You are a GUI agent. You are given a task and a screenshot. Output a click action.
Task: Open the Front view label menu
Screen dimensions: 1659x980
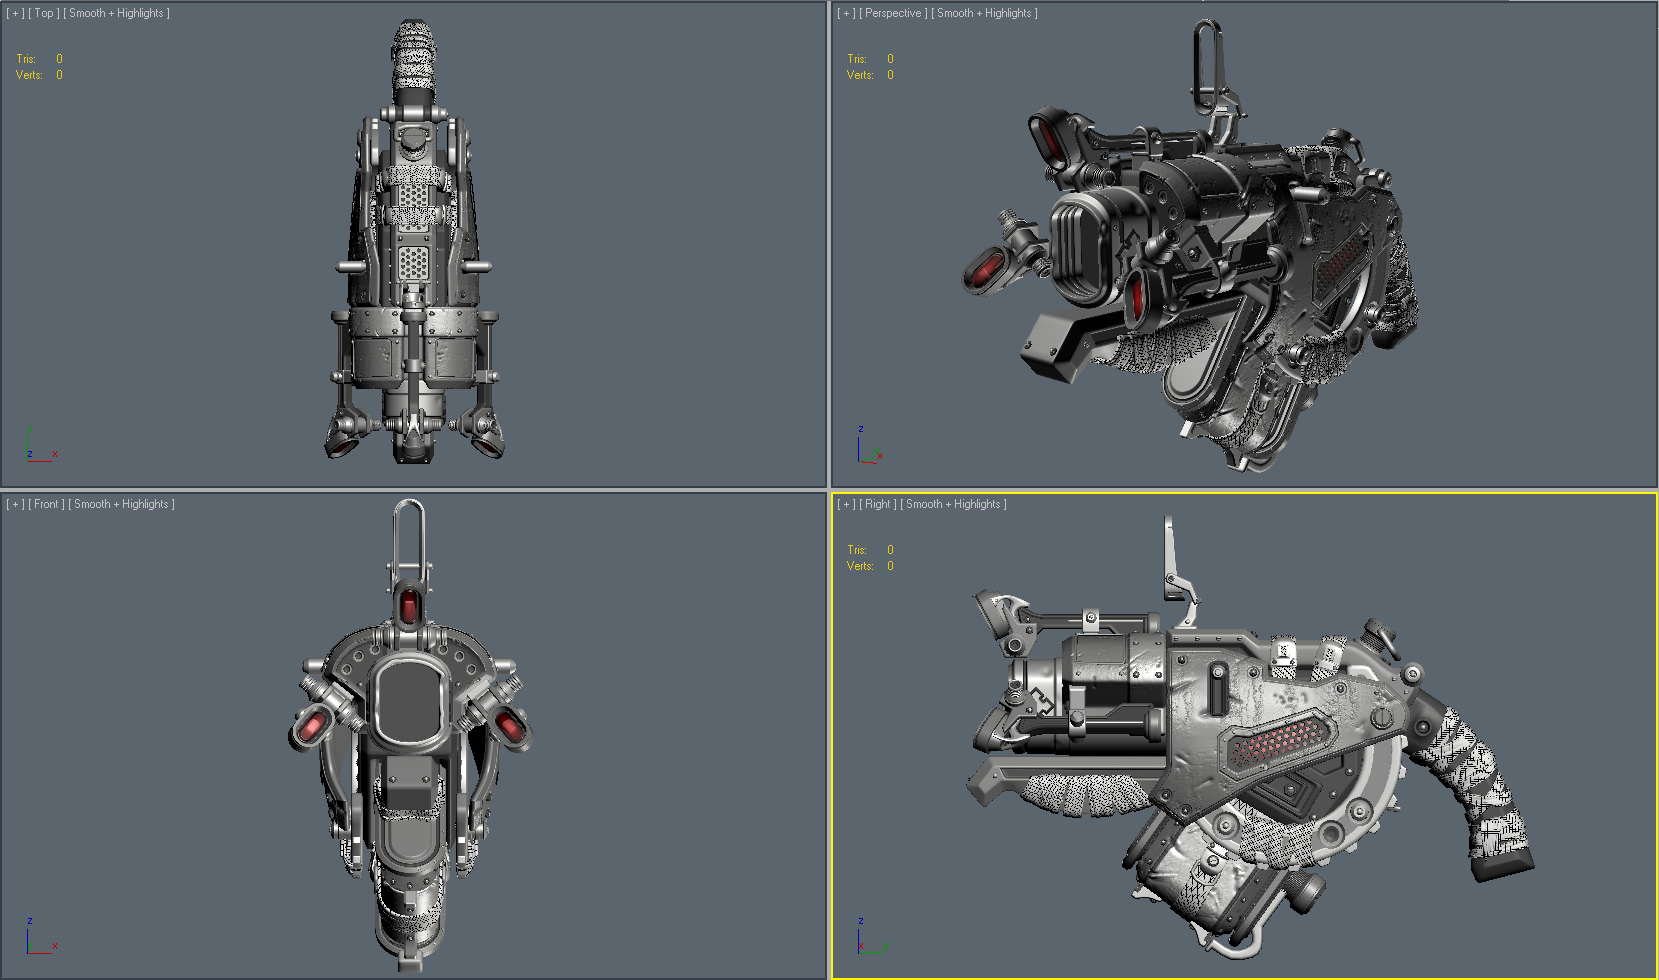click(x=46, y=504)
